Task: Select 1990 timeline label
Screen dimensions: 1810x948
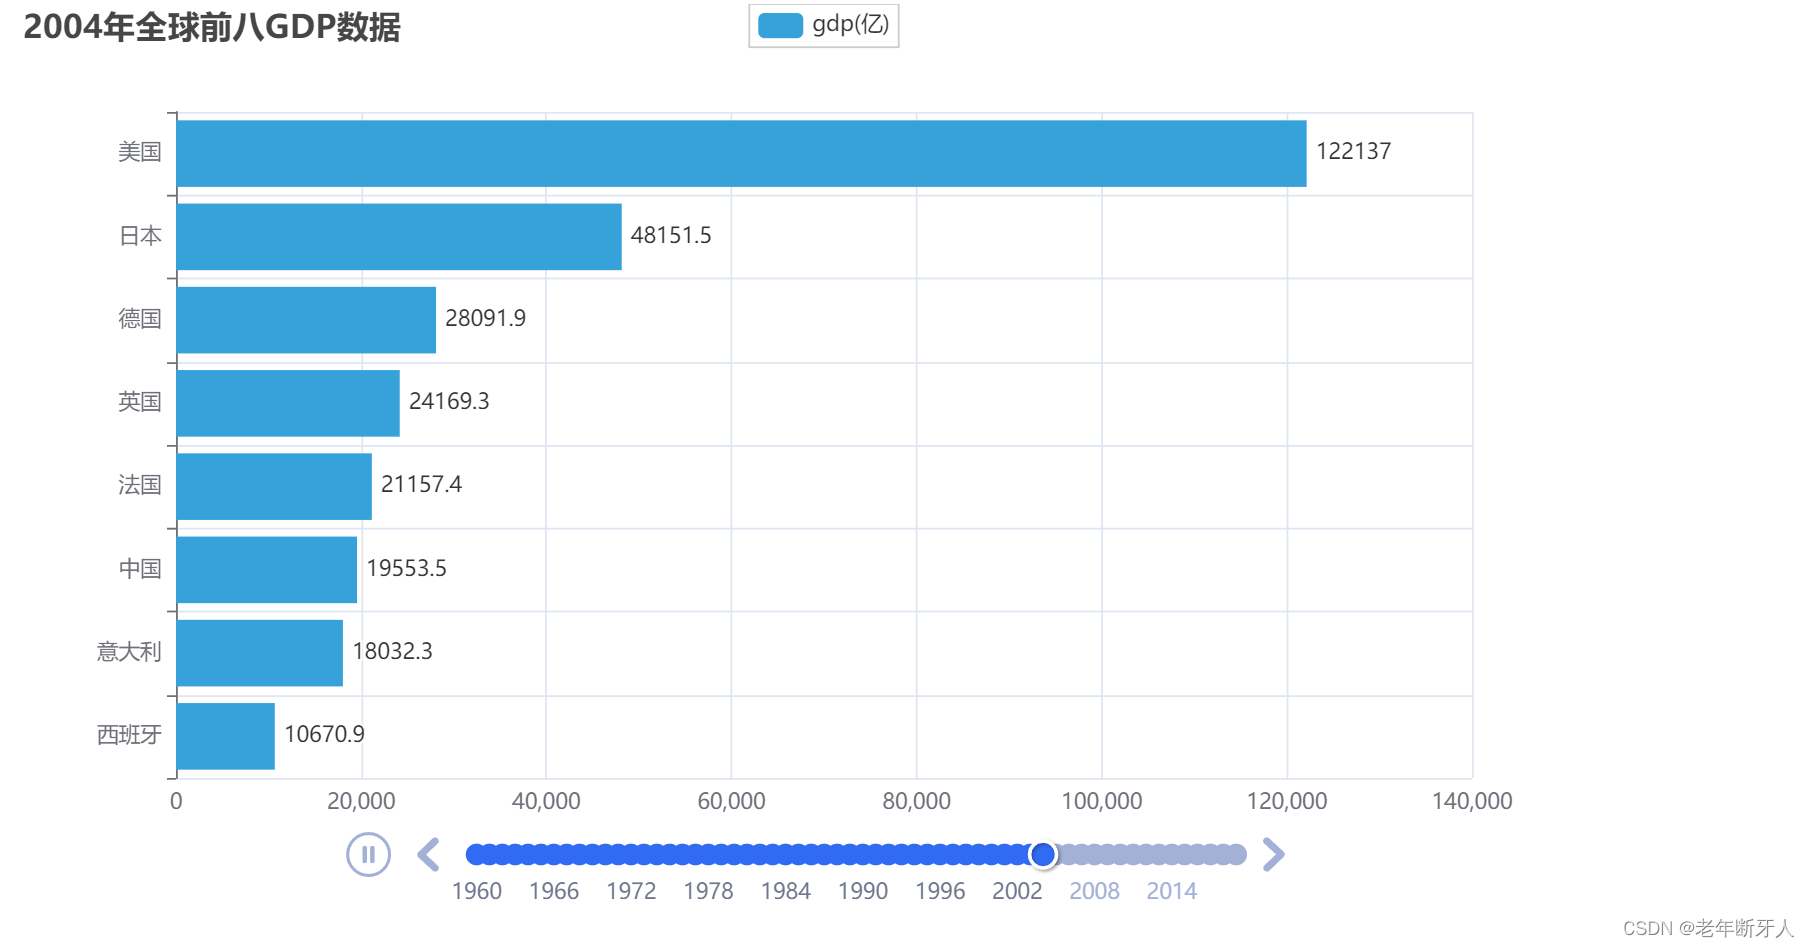Action: click(863, 891)
